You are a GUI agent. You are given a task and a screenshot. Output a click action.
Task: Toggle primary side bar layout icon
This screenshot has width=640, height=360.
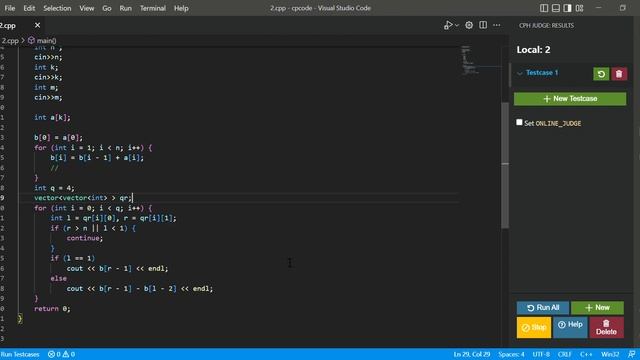tap(544, 8)
